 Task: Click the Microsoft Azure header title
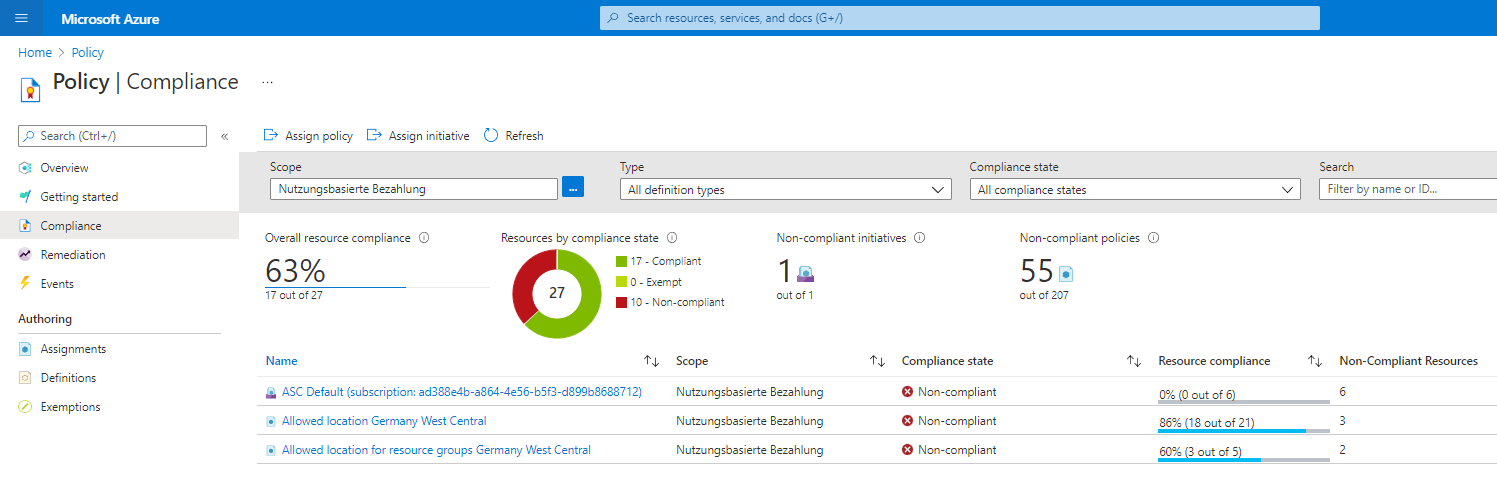coord(110,19)
